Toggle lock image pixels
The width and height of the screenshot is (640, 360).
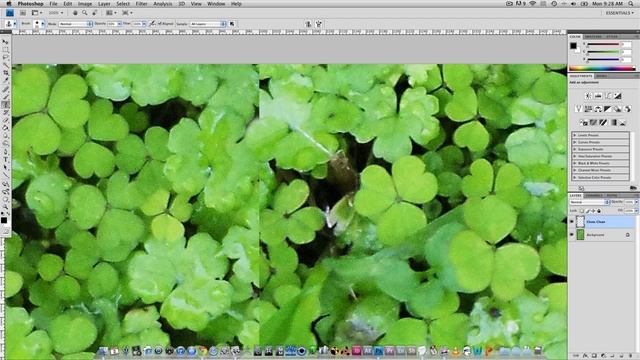(x=588, y=211)
